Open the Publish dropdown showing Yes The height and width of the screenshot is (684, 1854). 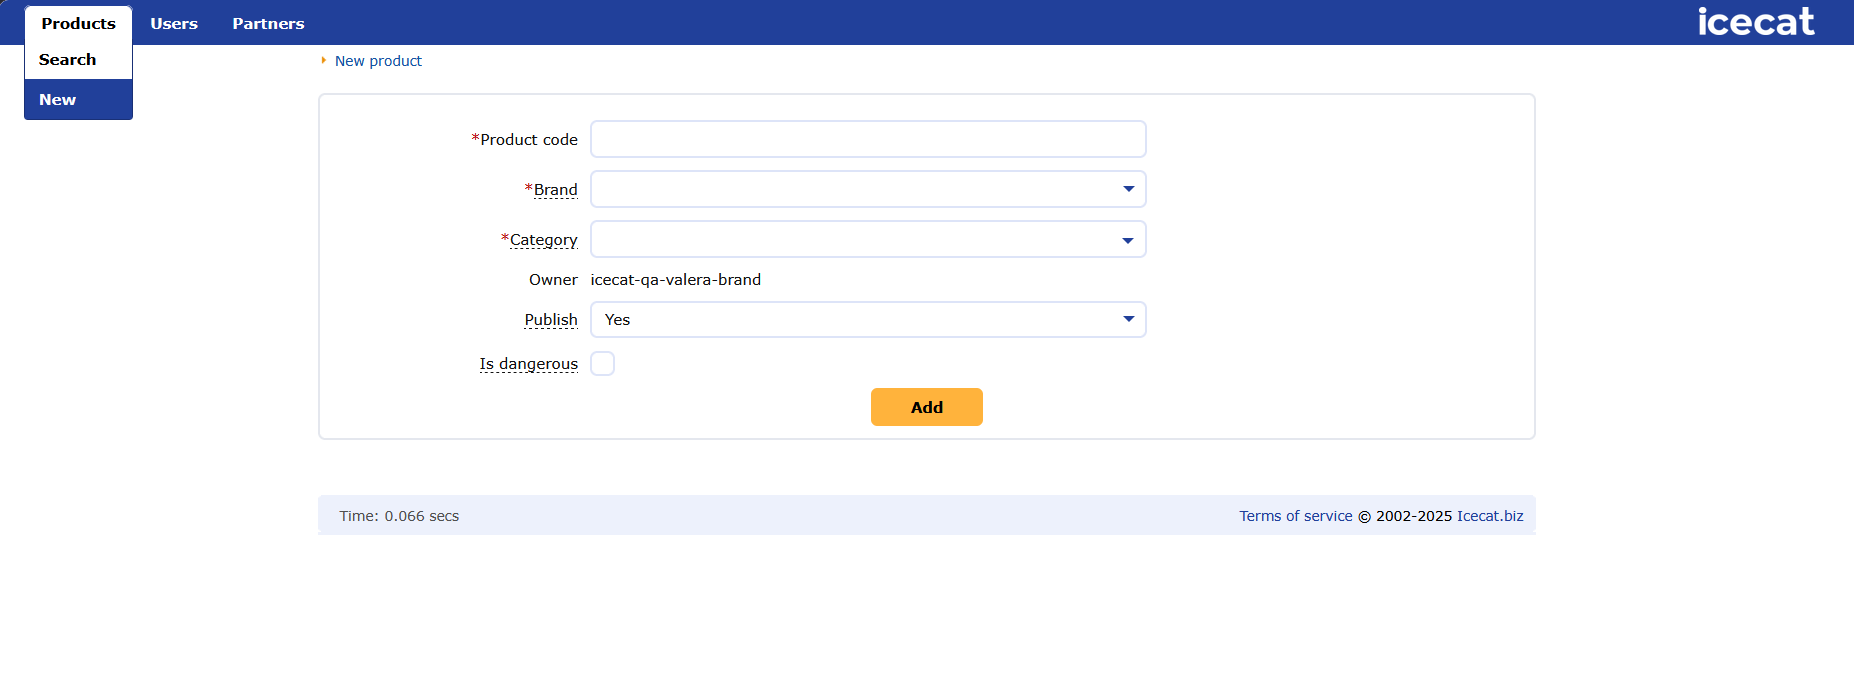[868, 319]
